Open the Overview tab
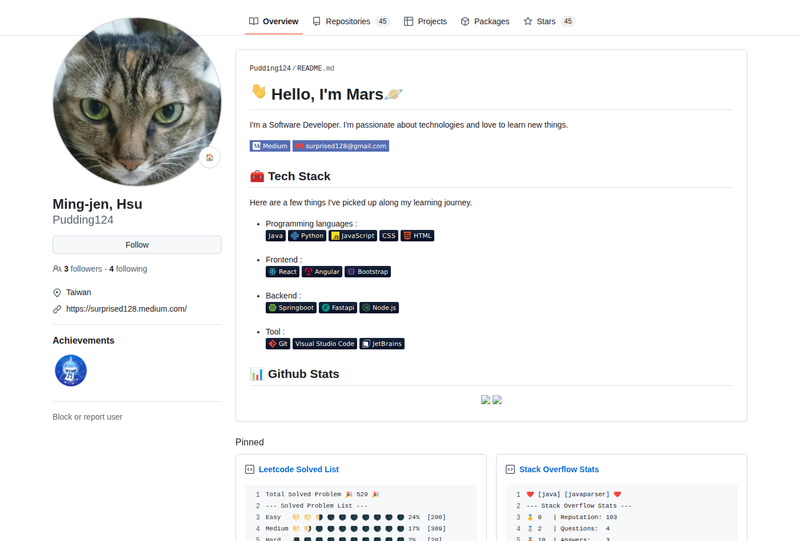The image size is (800, 541). (x=273, y=21)
